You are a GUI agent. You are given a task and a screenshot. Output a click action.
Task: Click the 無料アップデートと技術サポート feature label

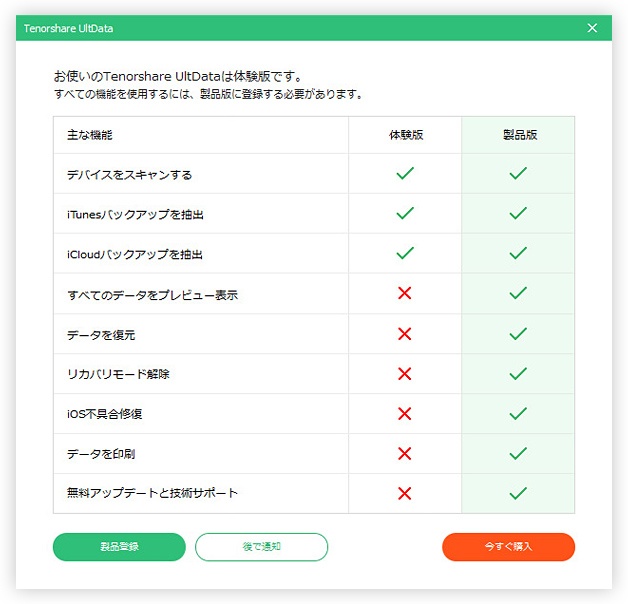click(152, 493)
